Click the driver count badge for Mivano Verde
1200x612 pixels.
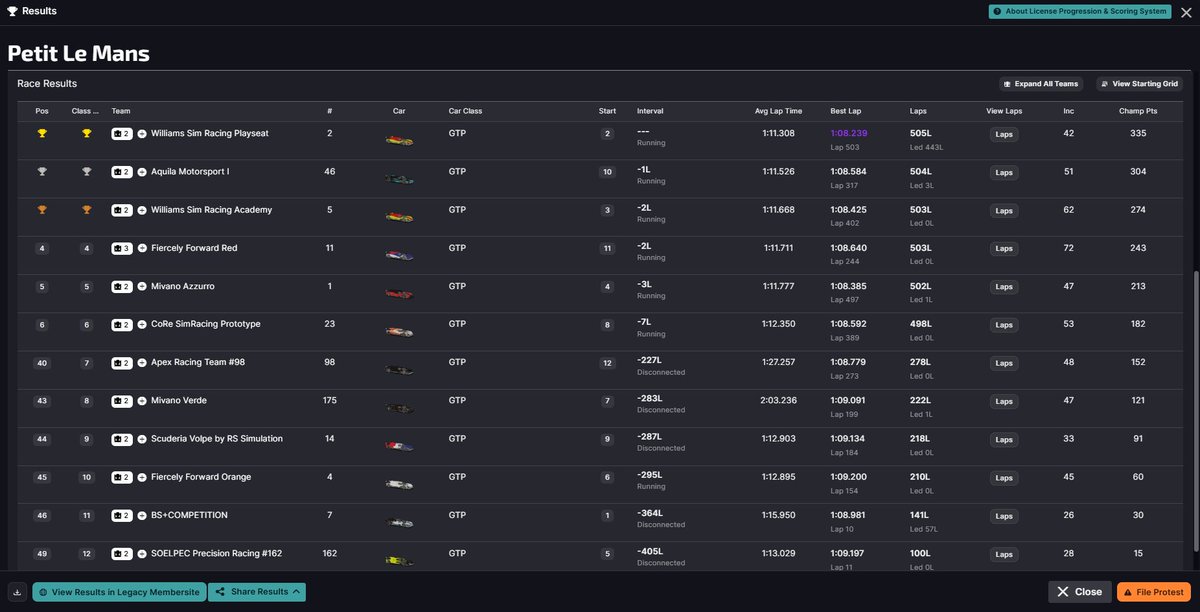pos(122,401)
